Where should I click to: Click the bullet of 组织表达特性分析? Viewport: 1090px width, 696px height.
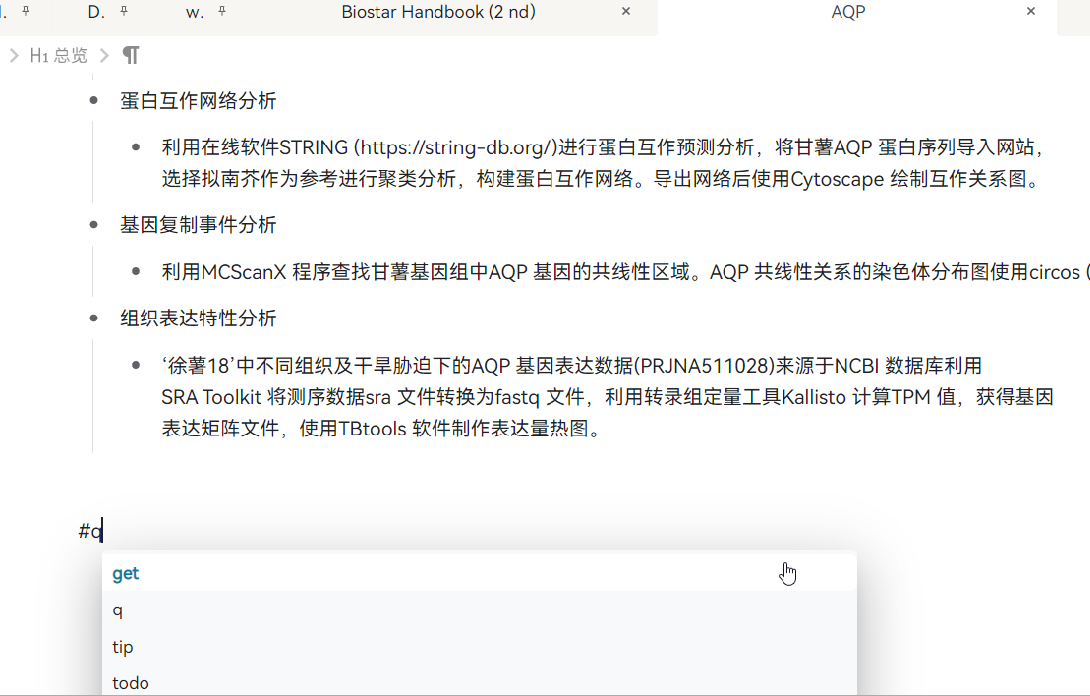click(93, 318)
